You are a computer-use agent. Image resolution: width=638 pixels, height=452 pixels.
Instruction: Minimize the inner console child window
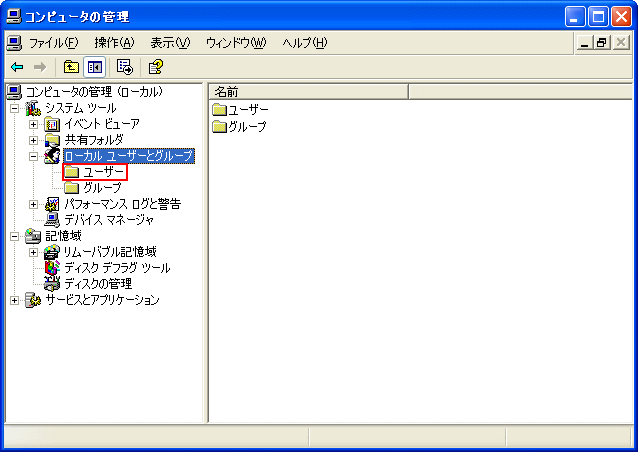click(x=584, y=43)
